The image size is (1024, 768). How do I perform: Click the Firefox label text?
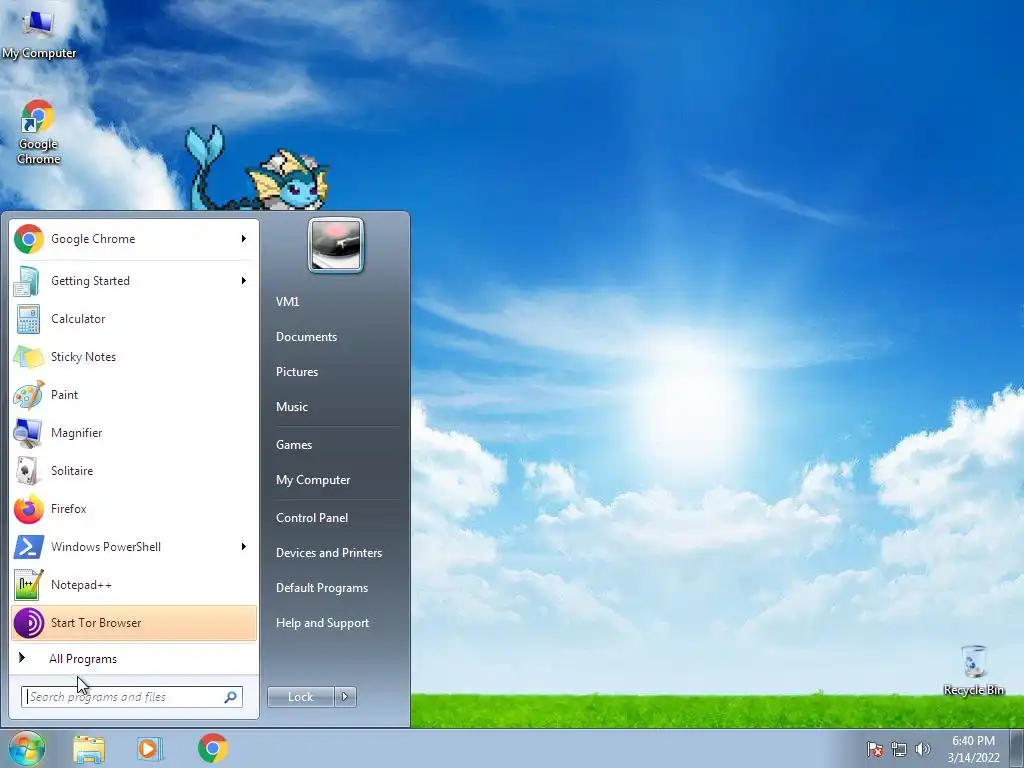coord(69,509)
